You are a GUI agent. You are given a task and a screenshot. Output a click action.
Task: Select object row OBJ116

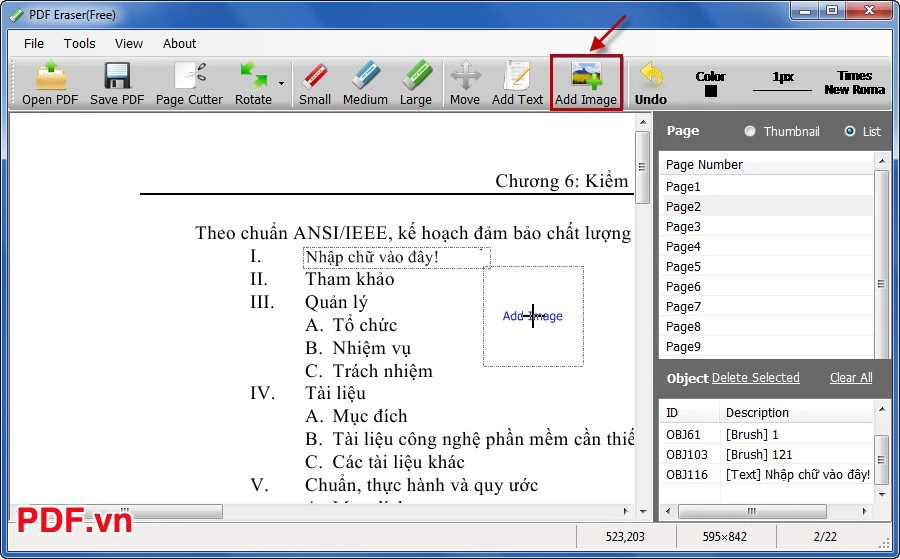click(767, 475)
